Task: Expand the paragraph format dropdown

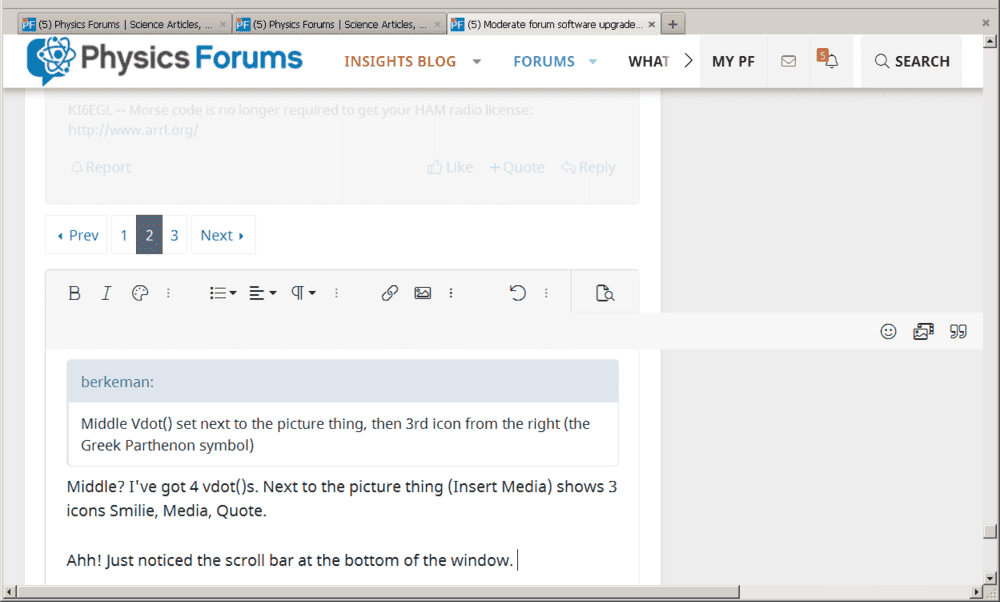Action: 303,293
